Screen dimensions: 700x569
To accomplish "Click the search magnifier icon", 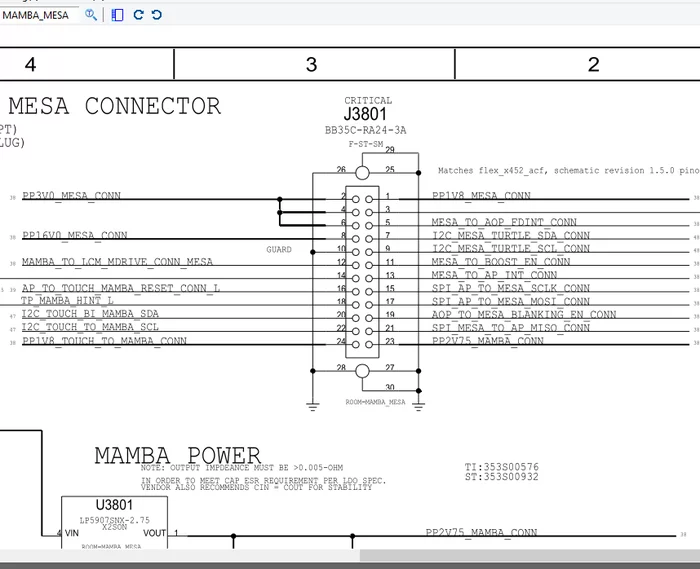I will [91, 15].
